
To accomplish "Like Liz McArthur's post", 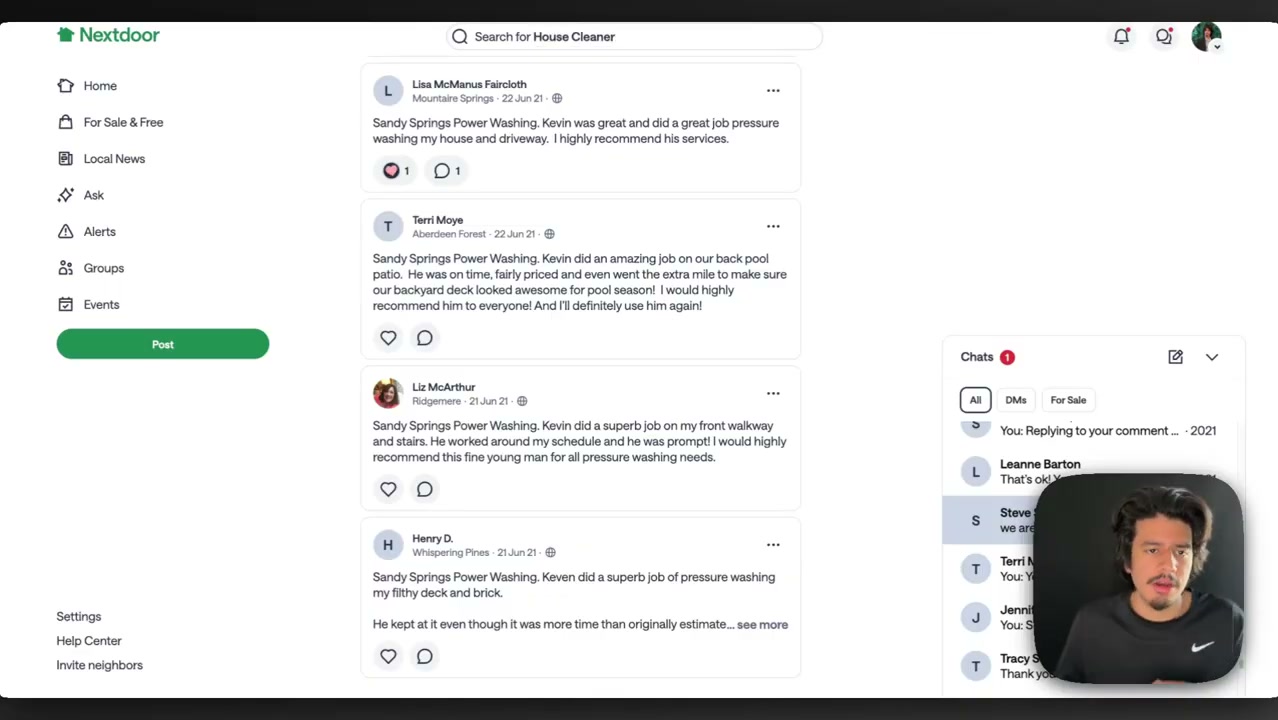I will pyautogui.click(x=388, y=489).
